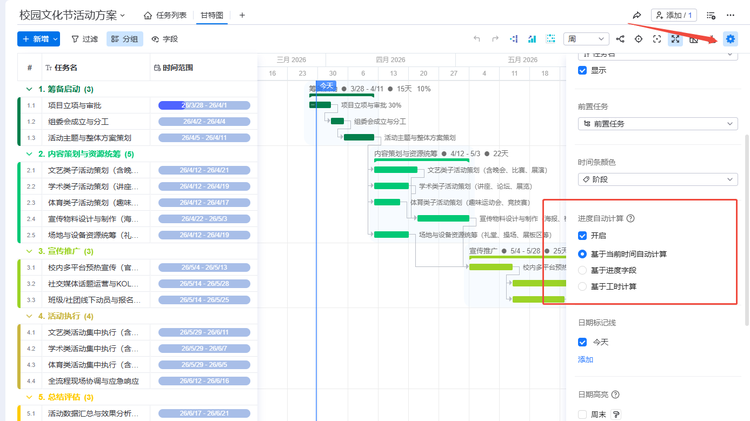Click the fullscreen expand icon
Viewport: 750px width, 421px height.
click(676, 39)
